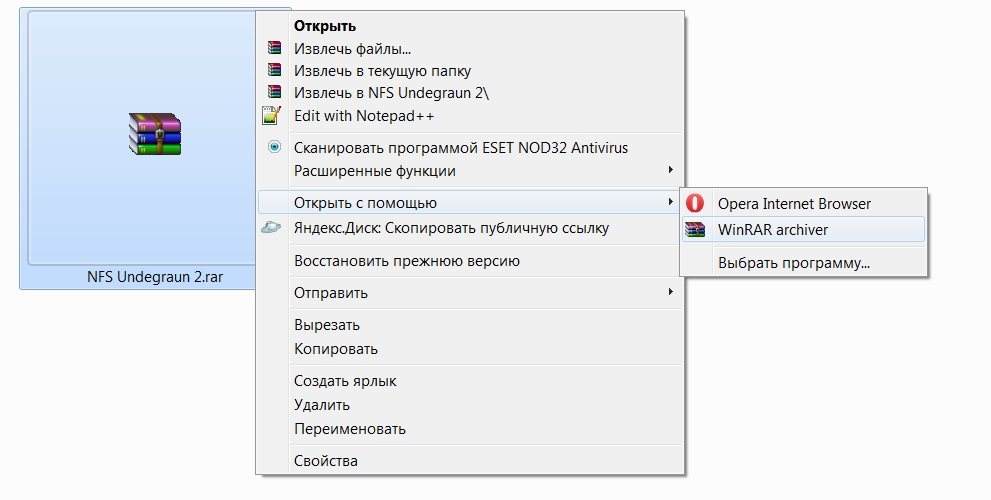Screen dimensions: 991x500
Task: Select Сканировать программой ESET NOD32 Antivirus
Action: pos(471,148)
